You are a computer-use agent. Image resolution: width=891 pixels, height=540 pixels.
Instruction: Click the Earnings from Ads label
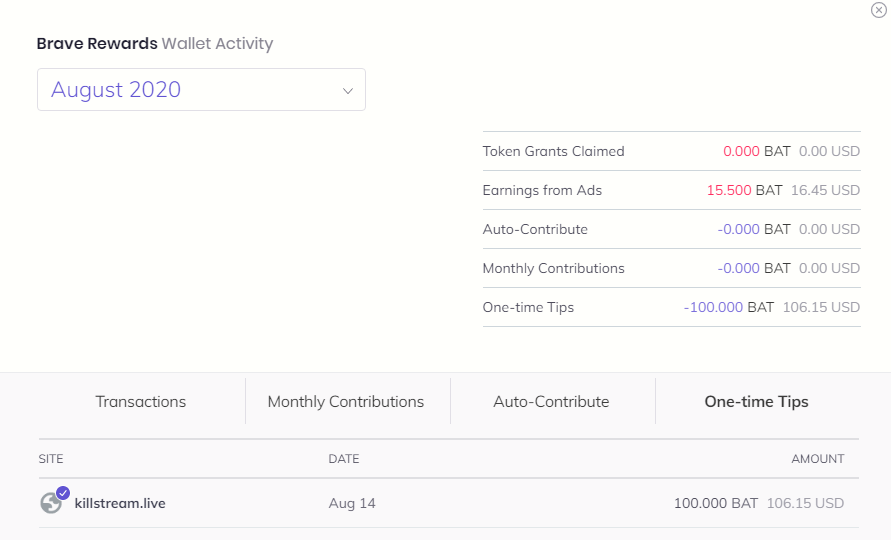click(542, 190)
